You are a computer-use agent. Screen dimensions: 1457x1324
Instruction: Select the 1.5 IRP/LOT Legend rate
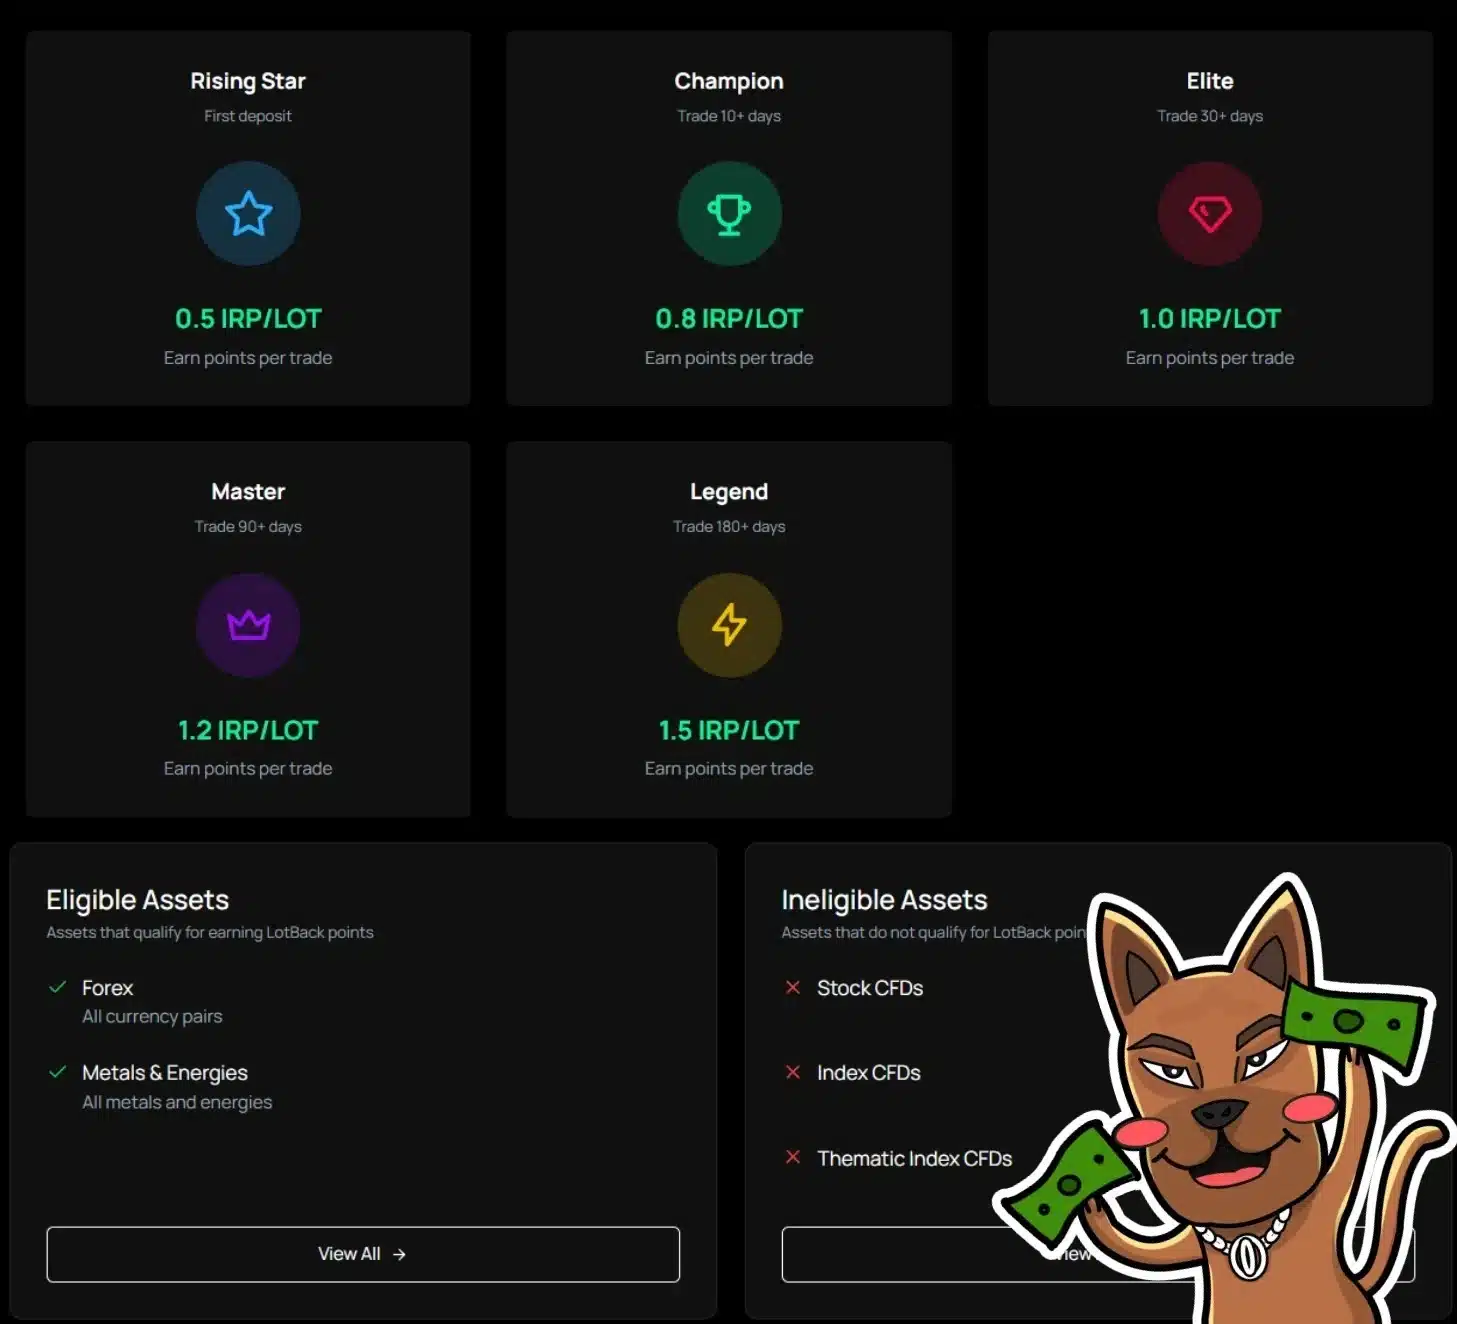pyautogui.click(x=729, y=730)
